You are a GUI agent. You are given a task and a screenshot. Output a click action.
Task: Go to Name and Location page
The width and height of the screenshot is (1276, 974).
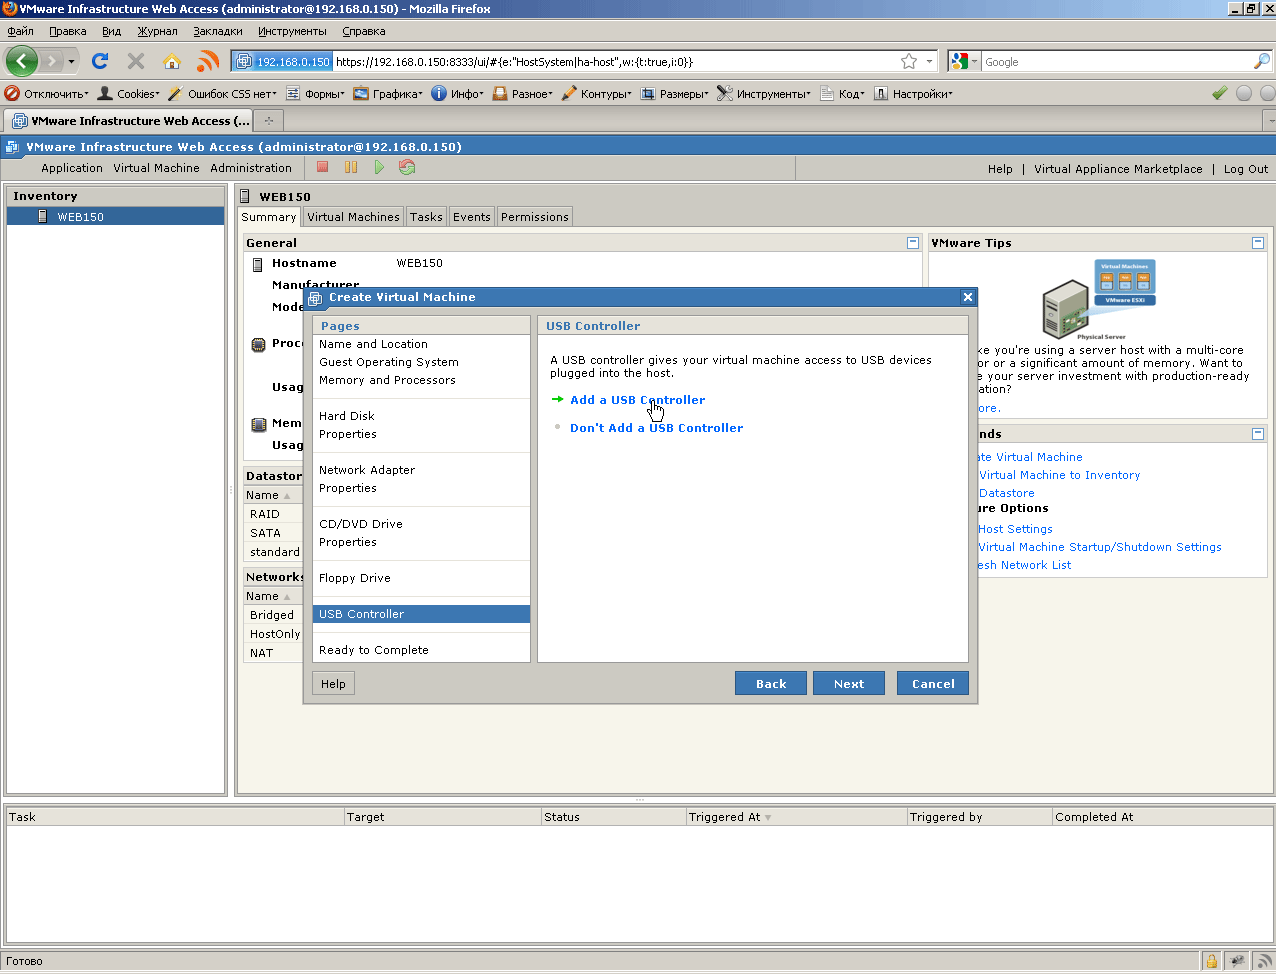click(x=373, y=344)
